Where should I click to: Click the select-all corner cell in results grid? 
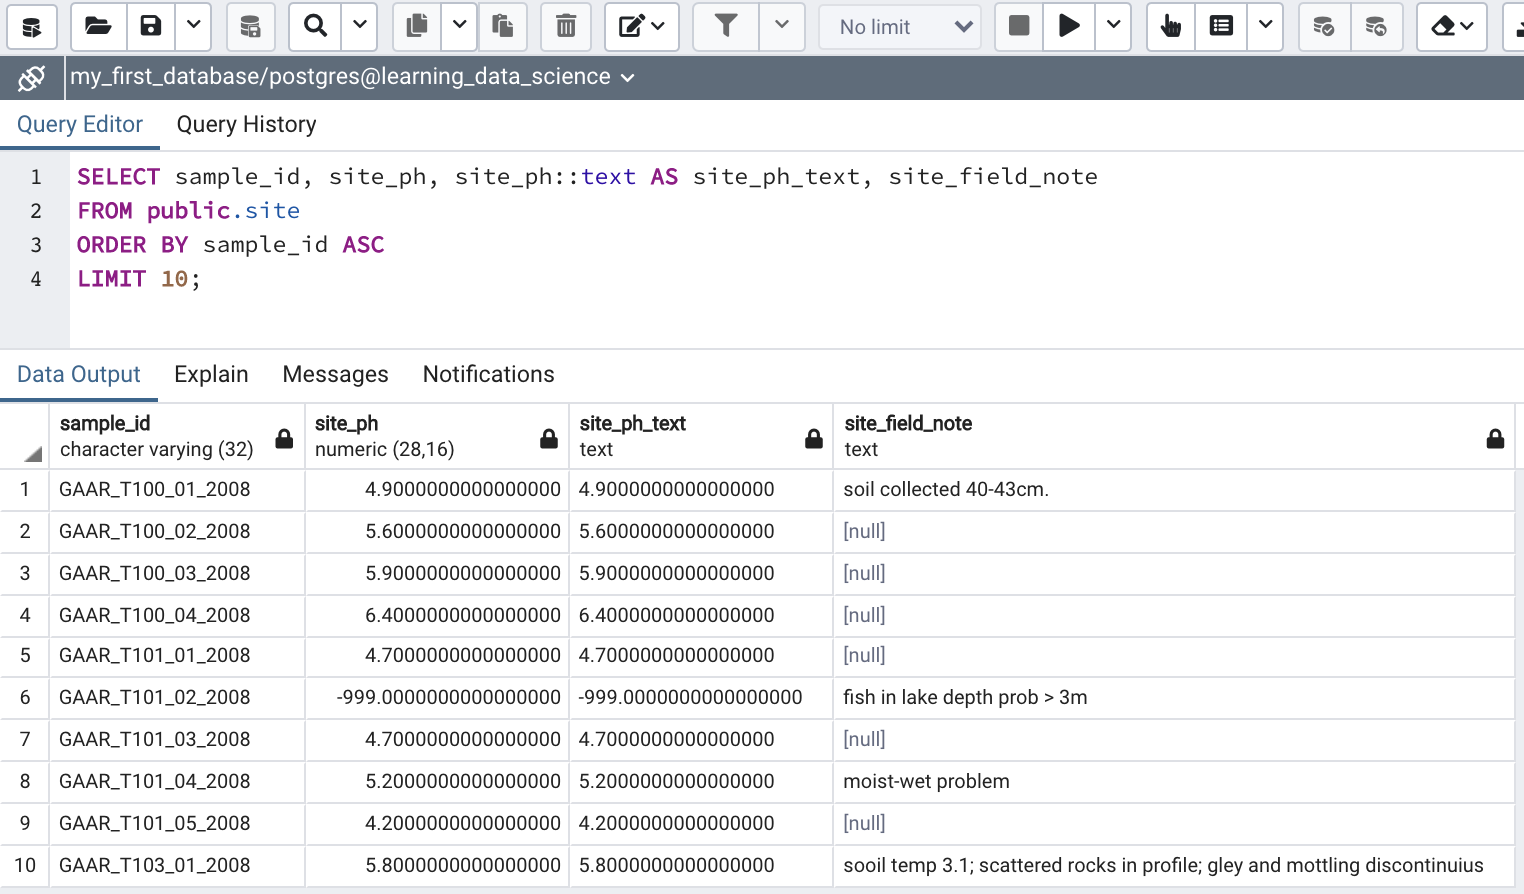click(x=25, y=436)
